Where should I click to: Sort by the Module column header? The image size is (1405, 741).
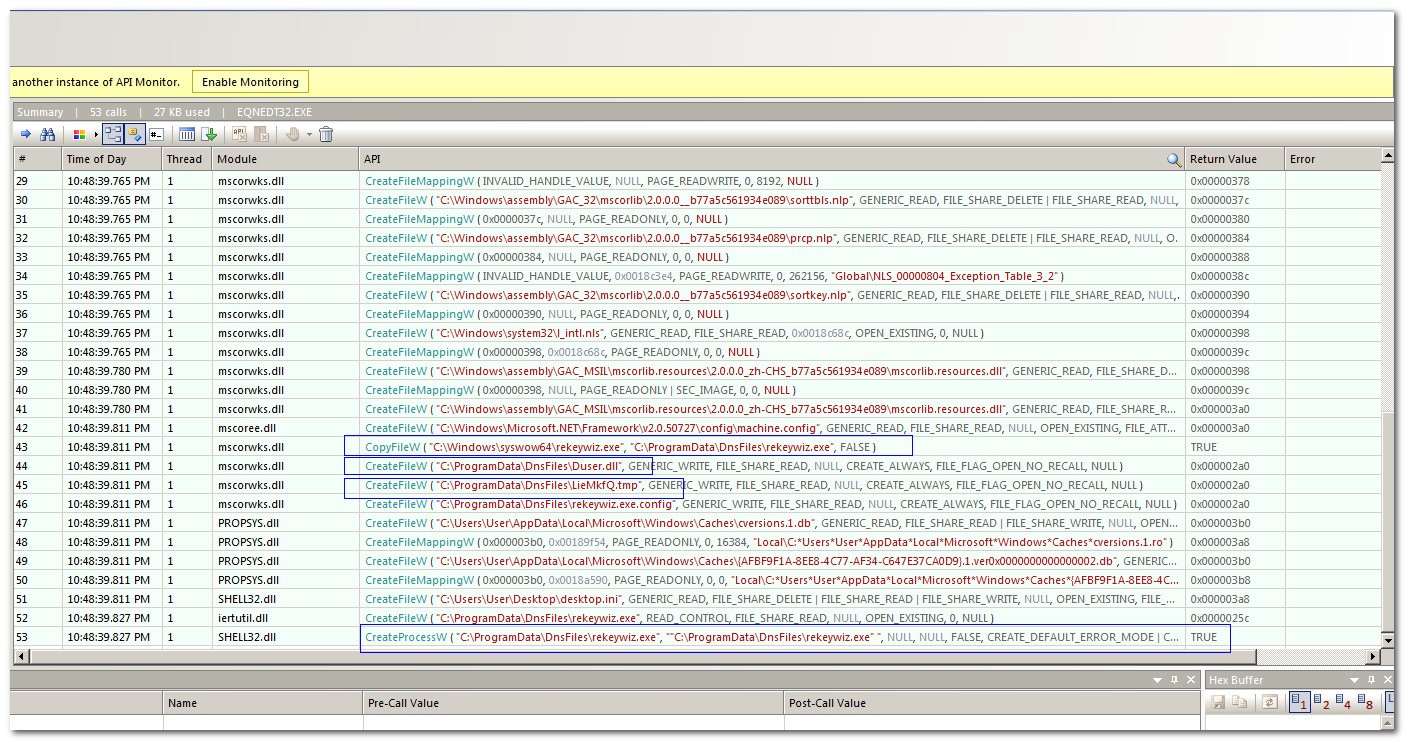[237, 159]
